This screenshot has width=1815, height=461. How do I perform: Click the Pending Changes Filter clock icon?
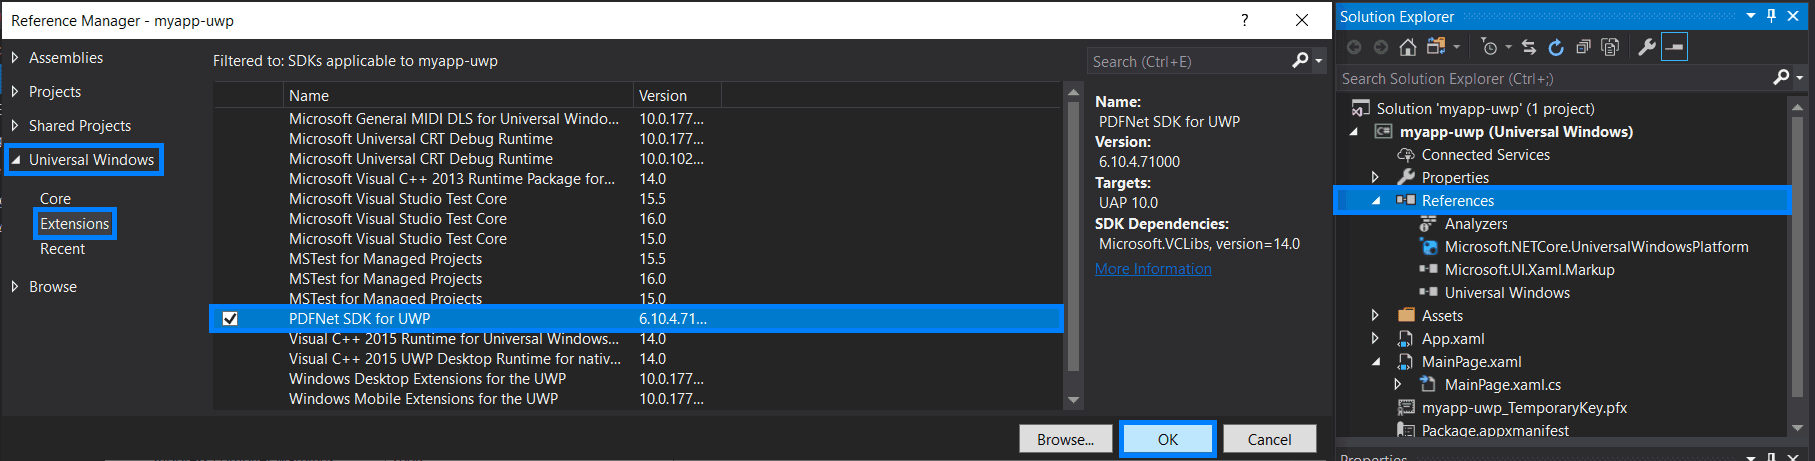[1490, 47]
